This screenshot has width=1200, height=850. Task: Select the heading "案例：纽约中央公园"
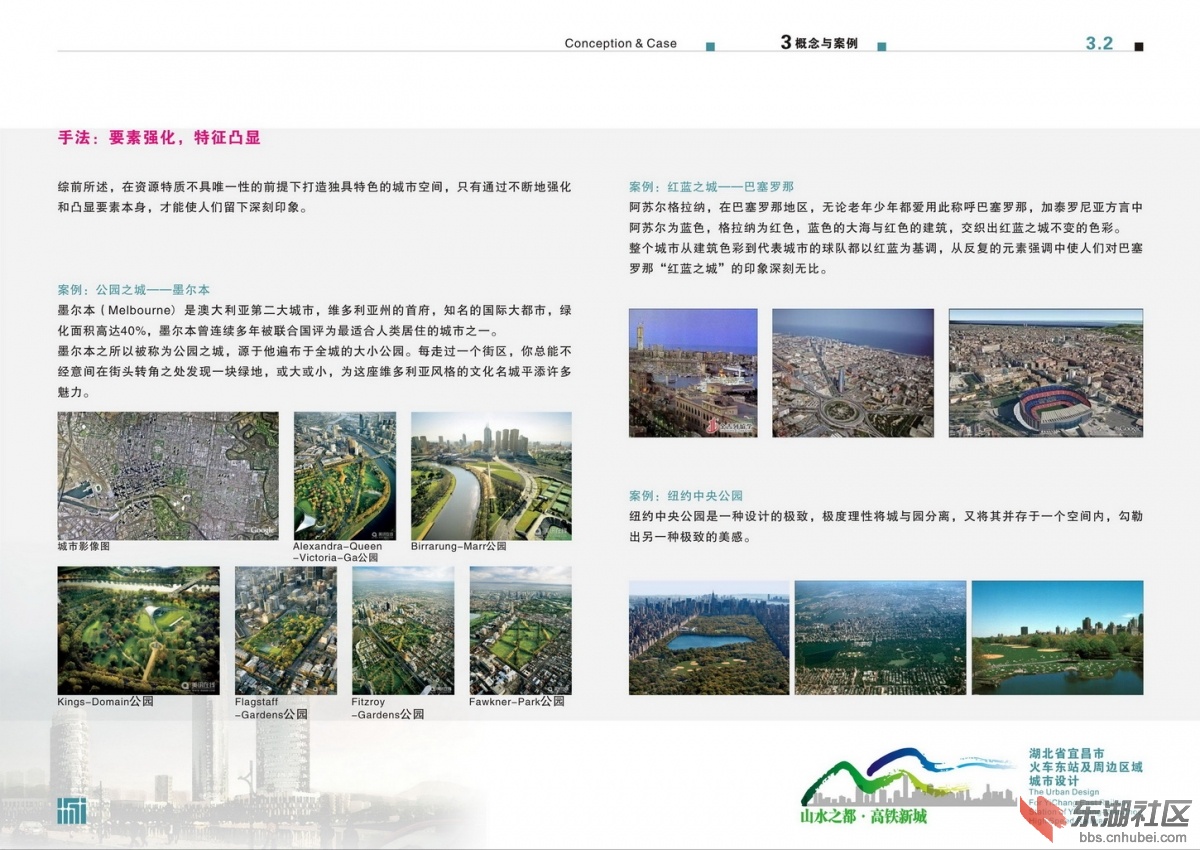686,496
